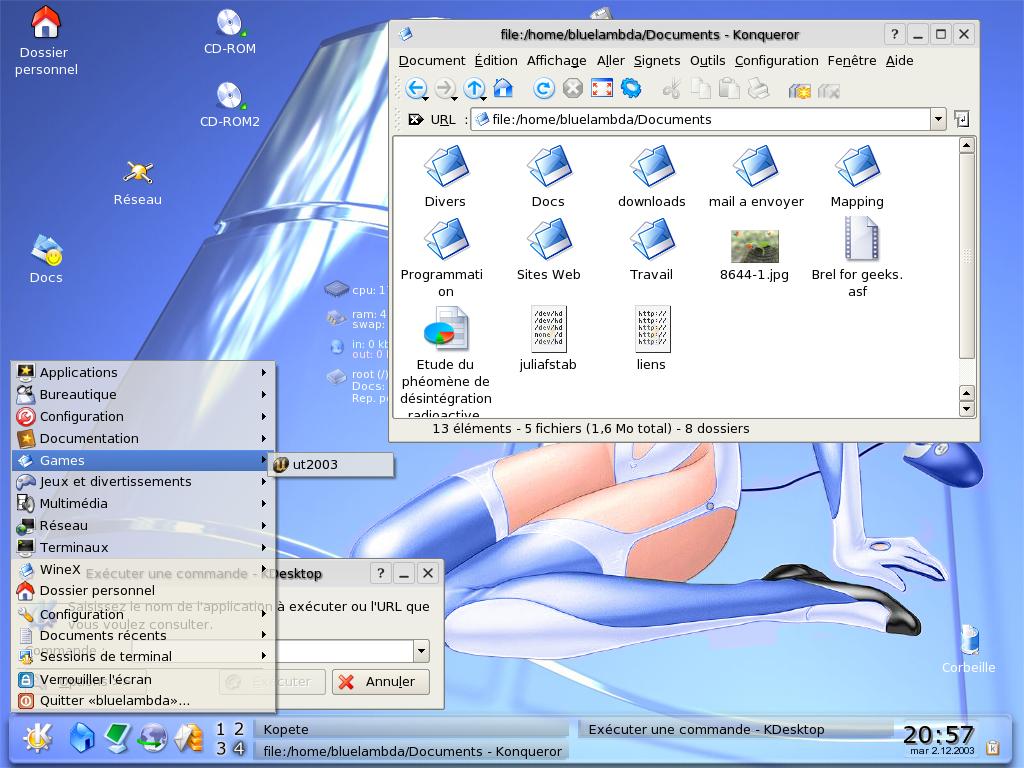Expand Jeux et divertissements submenu

[x=144, y=481]
